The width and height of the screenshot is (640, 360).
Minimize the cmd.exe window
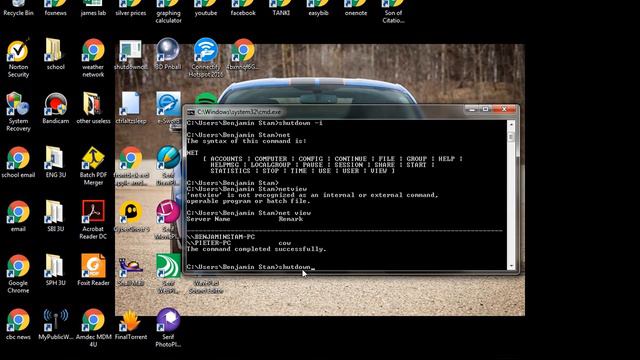coord(472,109)
